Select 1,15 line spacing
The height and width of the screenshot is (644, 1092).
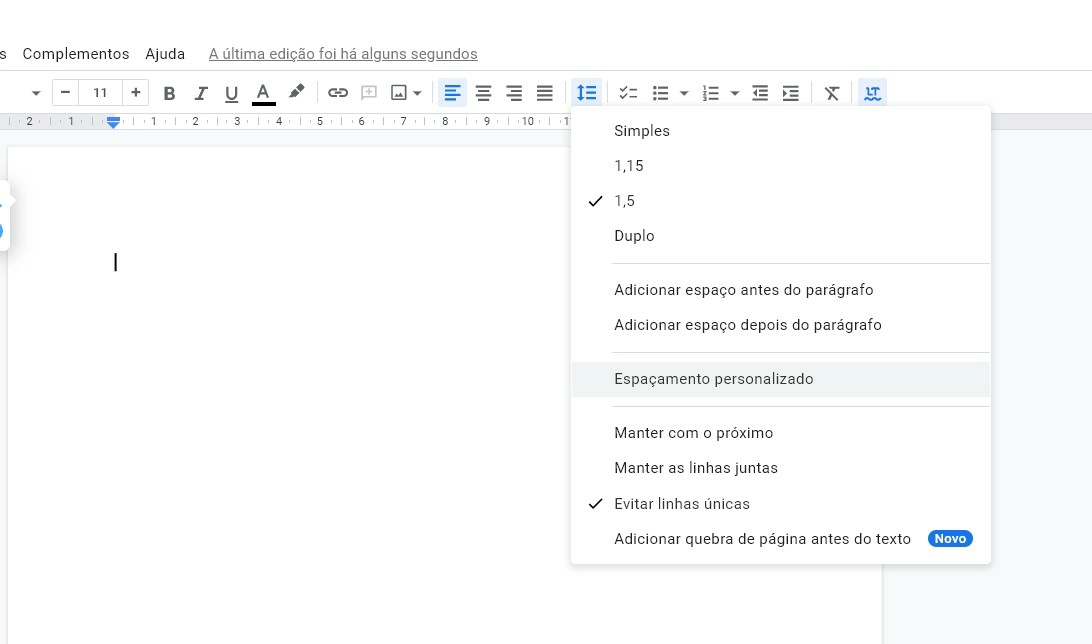(x=781, y=166)
